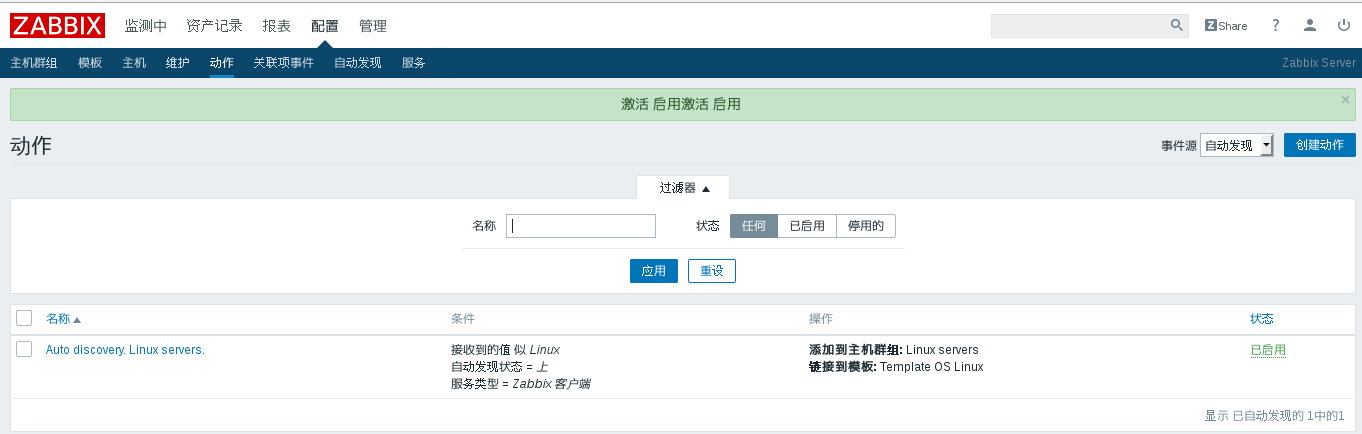
Task: Sort by the 状态 column header
Action: coord(1262,319)
